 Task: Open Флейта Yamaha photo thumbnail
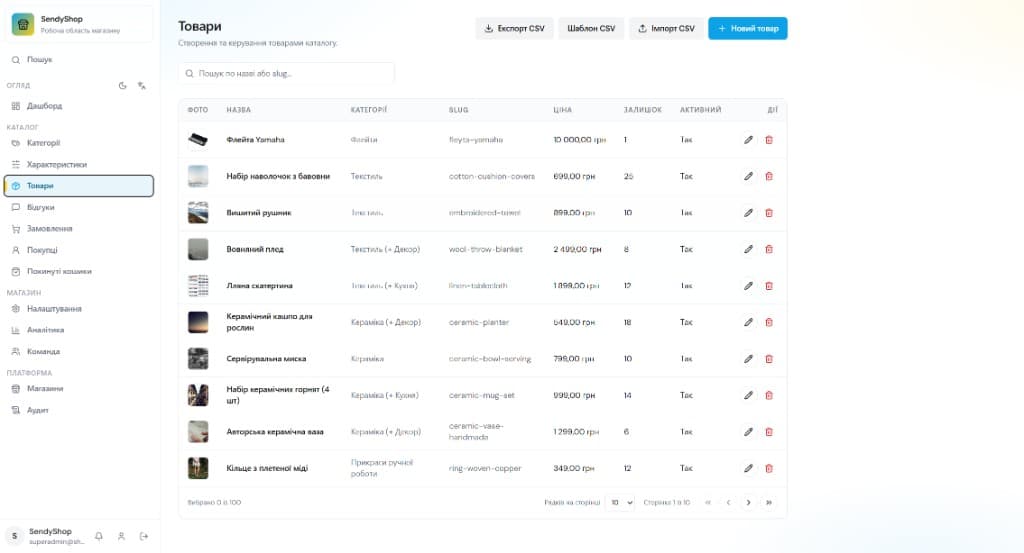(x=198, y=140)
